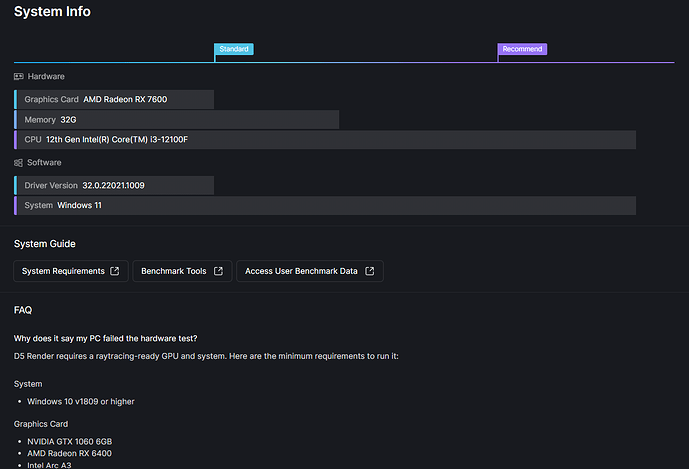Click external-link icon on Access User Benchmark Data

click(369, 271)
